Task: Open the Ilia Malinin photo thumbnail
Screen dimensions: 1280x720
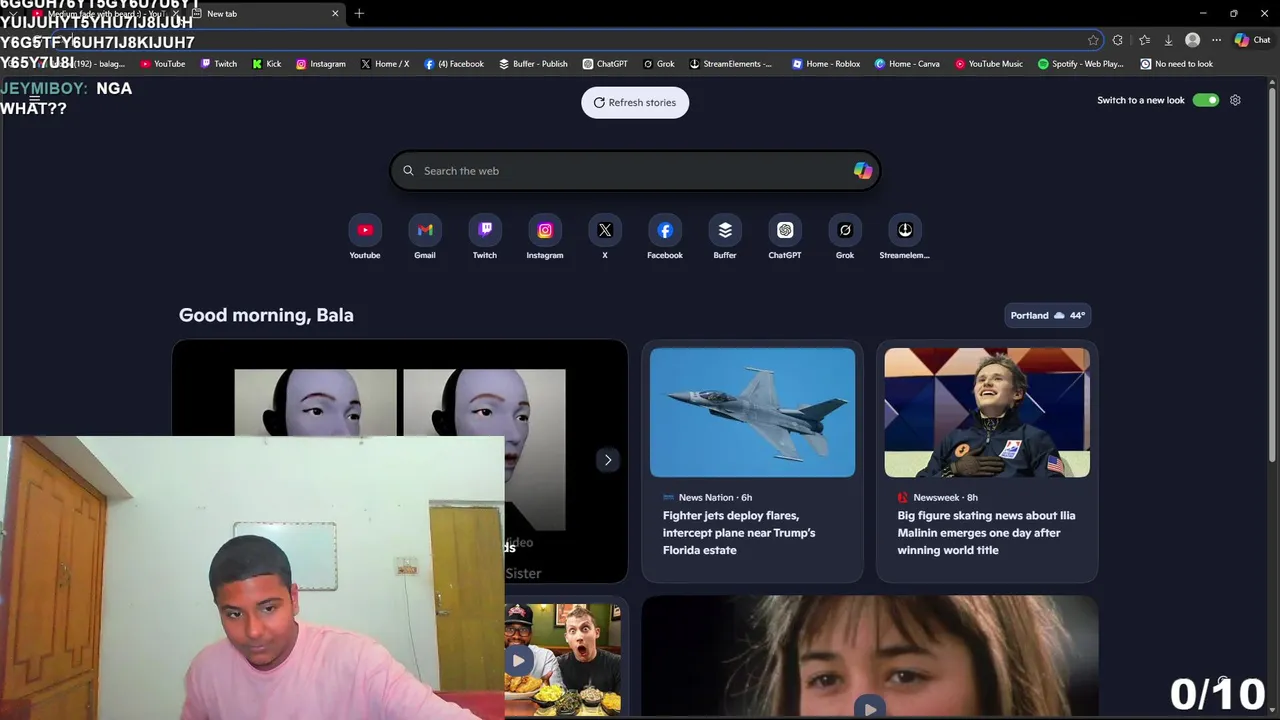Action: pyautogui.click(x=987, y=412)
